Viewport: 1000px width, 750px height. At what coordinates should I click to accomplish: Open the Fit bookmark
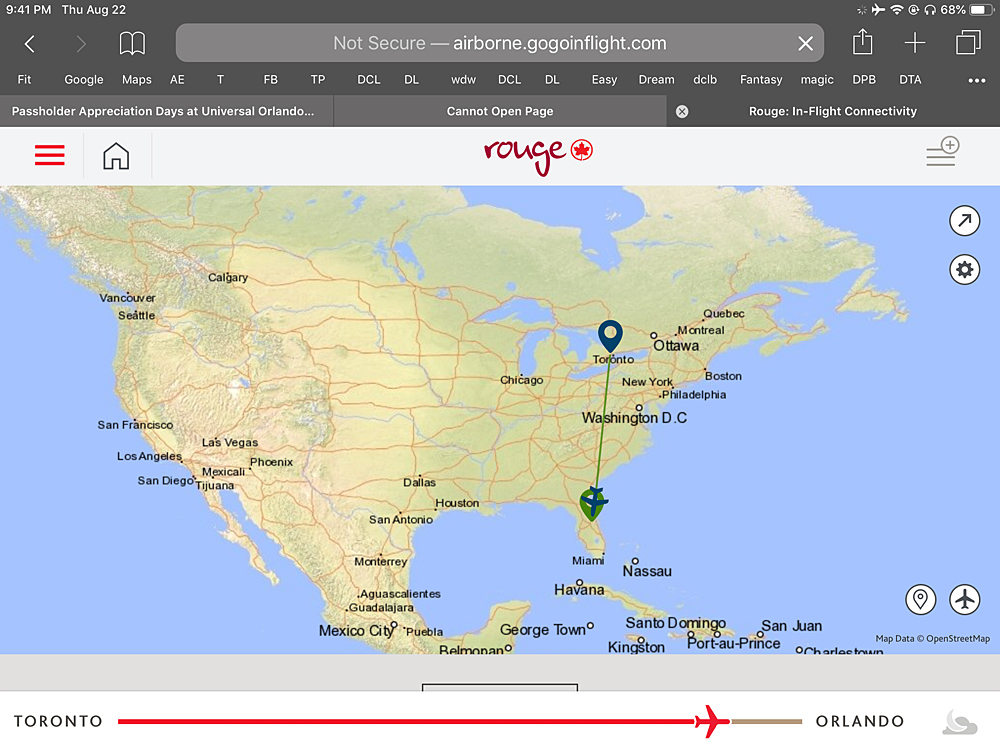(x=24, y=80)
